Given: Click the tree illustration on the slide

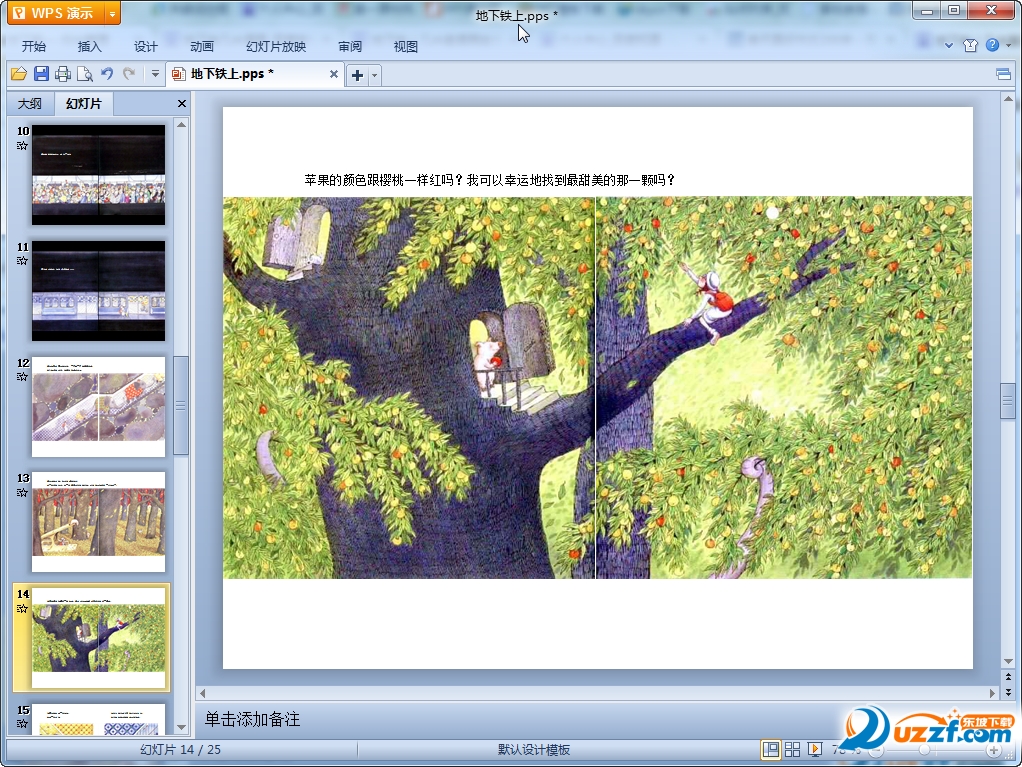Looking at the screenshot, I should tap(597, 387).
